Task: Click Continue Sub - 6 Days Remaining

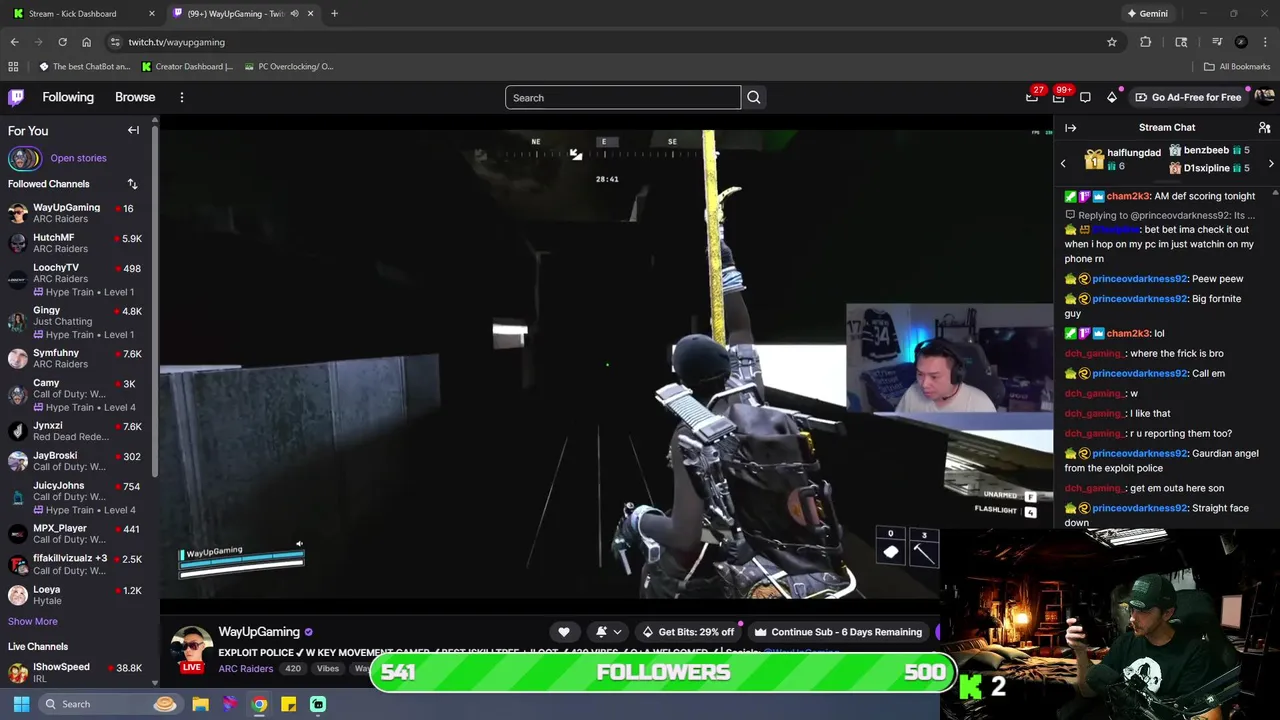Action: (x=838, y=632)
